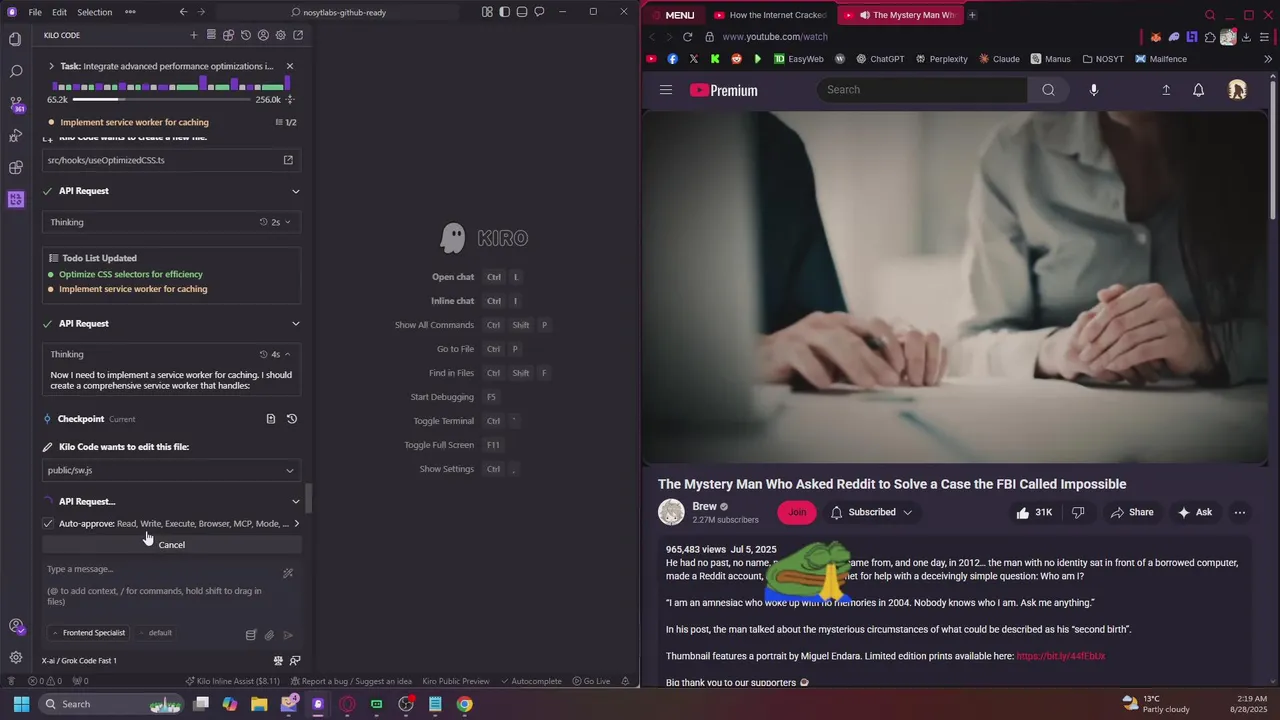Close the current task with X
Image resolution: width=1280 pixels, height=720 pixels.
click(x=290, y=66)
